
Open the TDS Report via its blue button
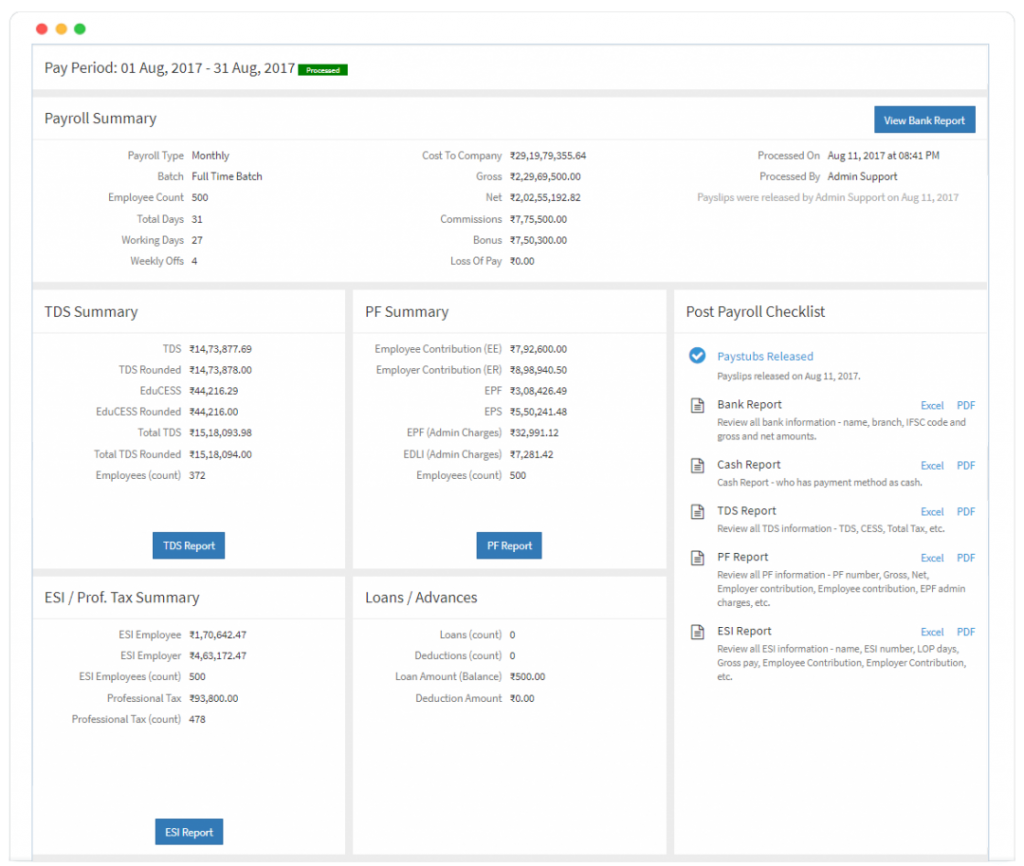click(x=188, y=546)
